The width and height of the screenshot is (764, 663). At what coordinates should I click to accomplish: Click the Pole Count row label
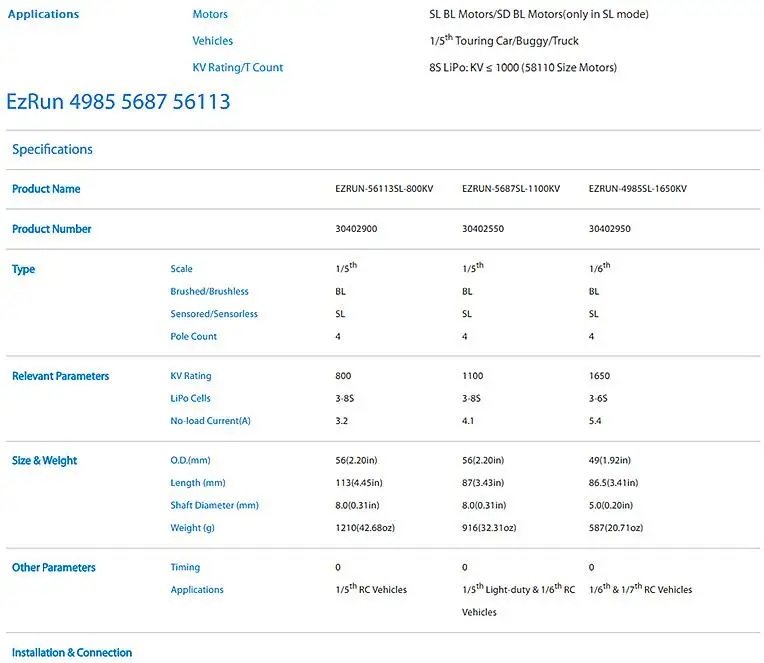193,337
